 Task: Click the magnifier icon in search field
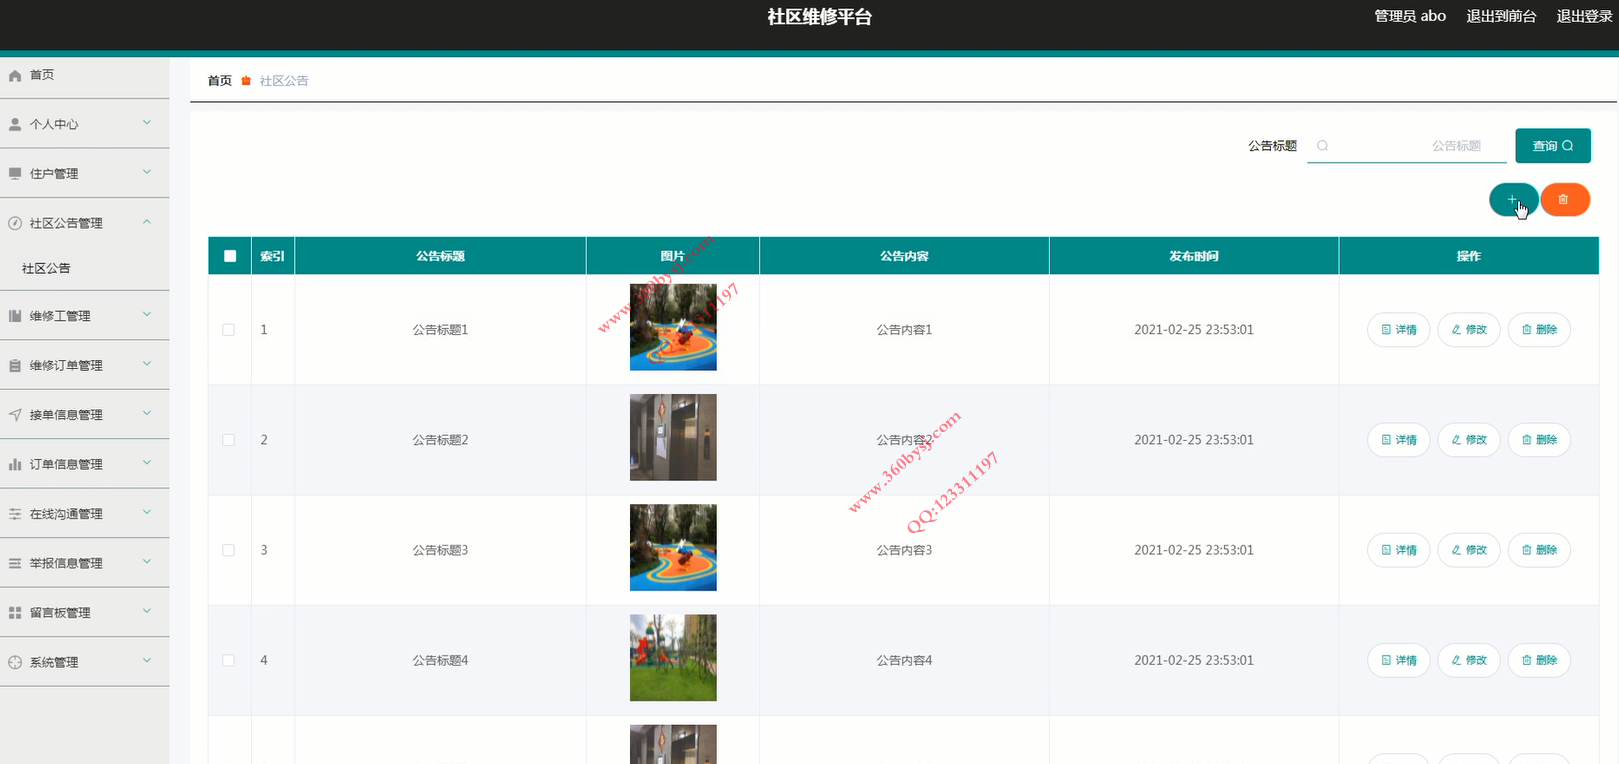pyautogui.click(x=1322, y=146)
